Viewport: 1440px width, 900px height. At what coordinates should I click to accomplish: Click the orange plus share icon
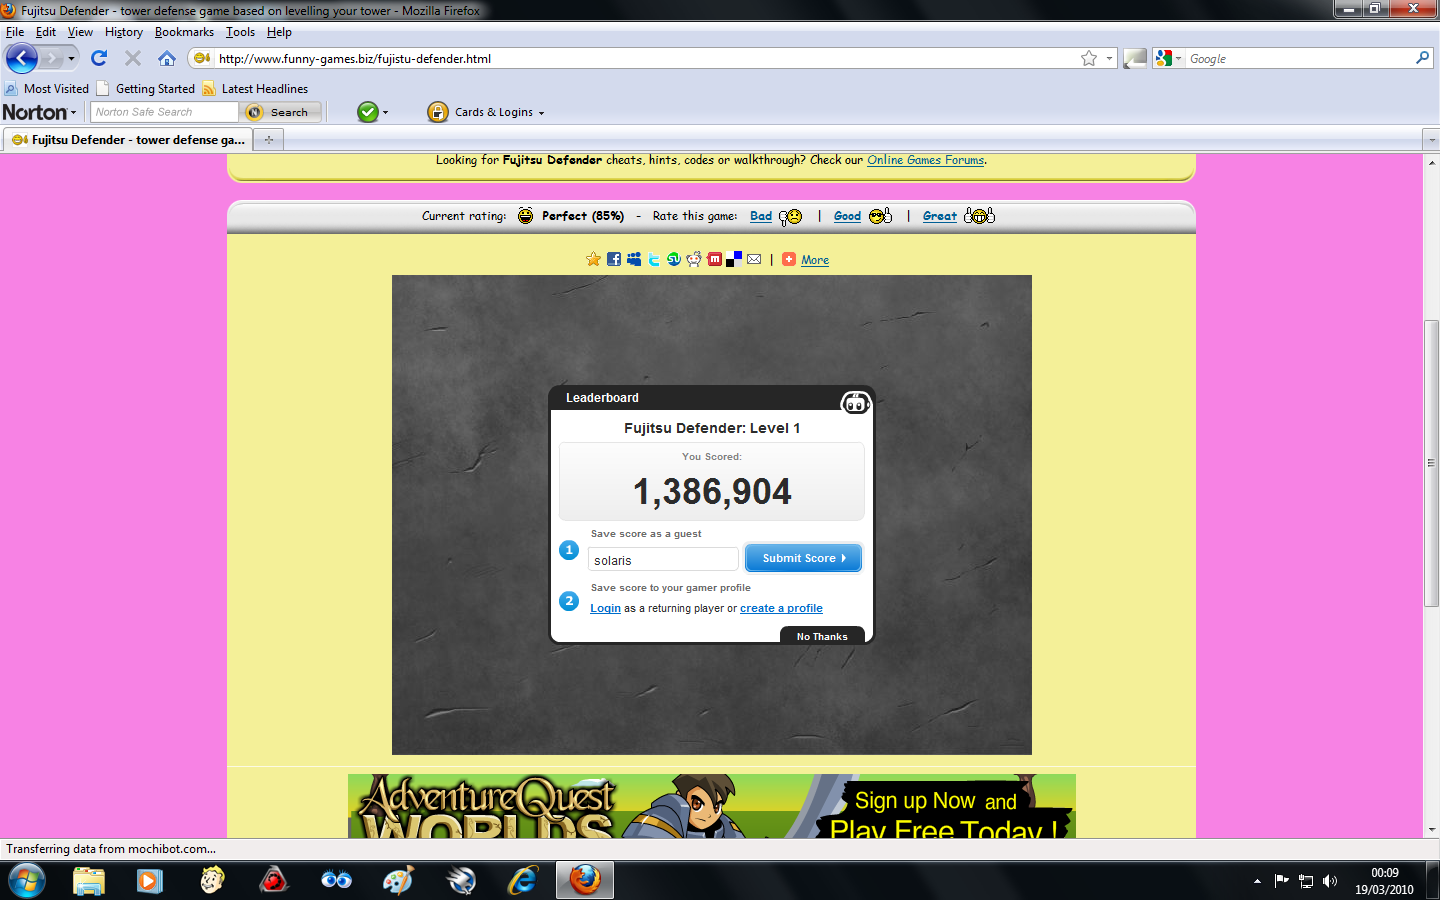789,259
